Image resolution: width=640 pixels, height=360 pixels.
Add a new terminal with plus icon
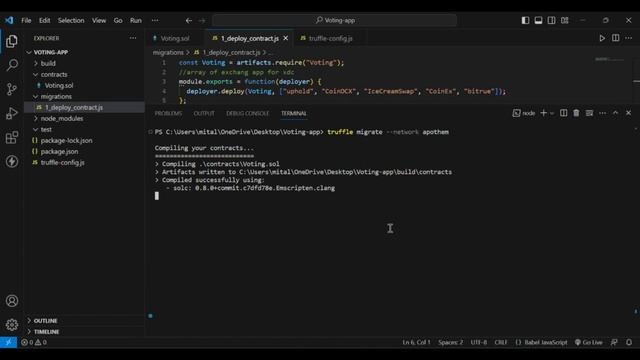click(x=543, y=113)
